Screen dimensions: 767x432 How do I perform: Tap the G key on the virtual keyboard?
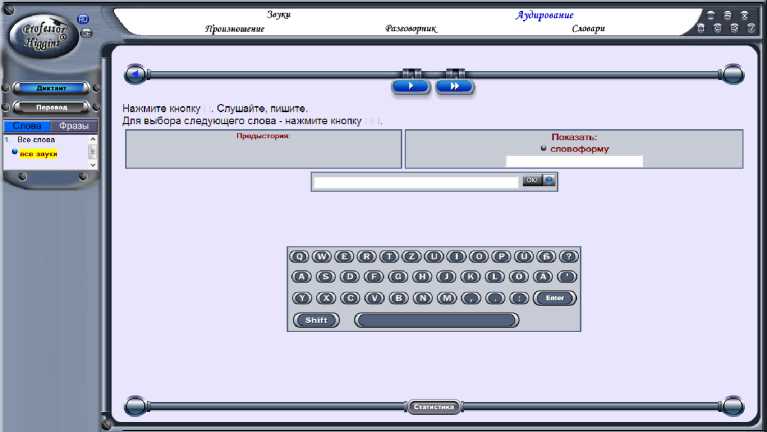tap(398, 277)
